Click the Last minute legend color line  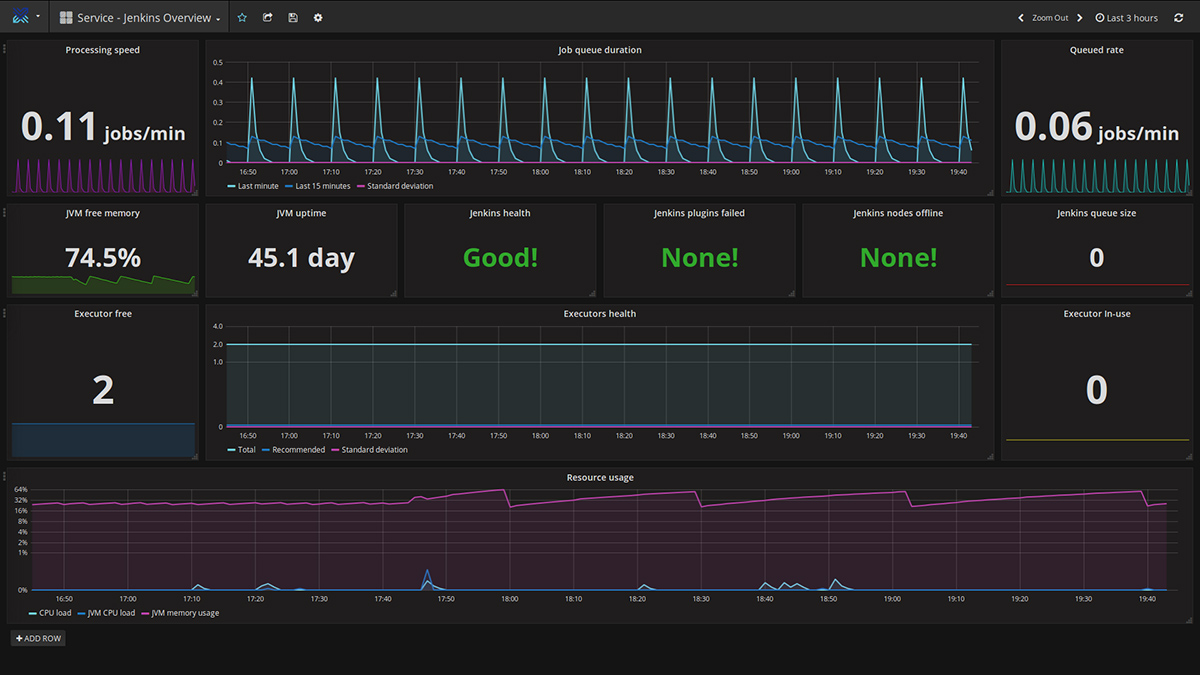coord(231,186)
